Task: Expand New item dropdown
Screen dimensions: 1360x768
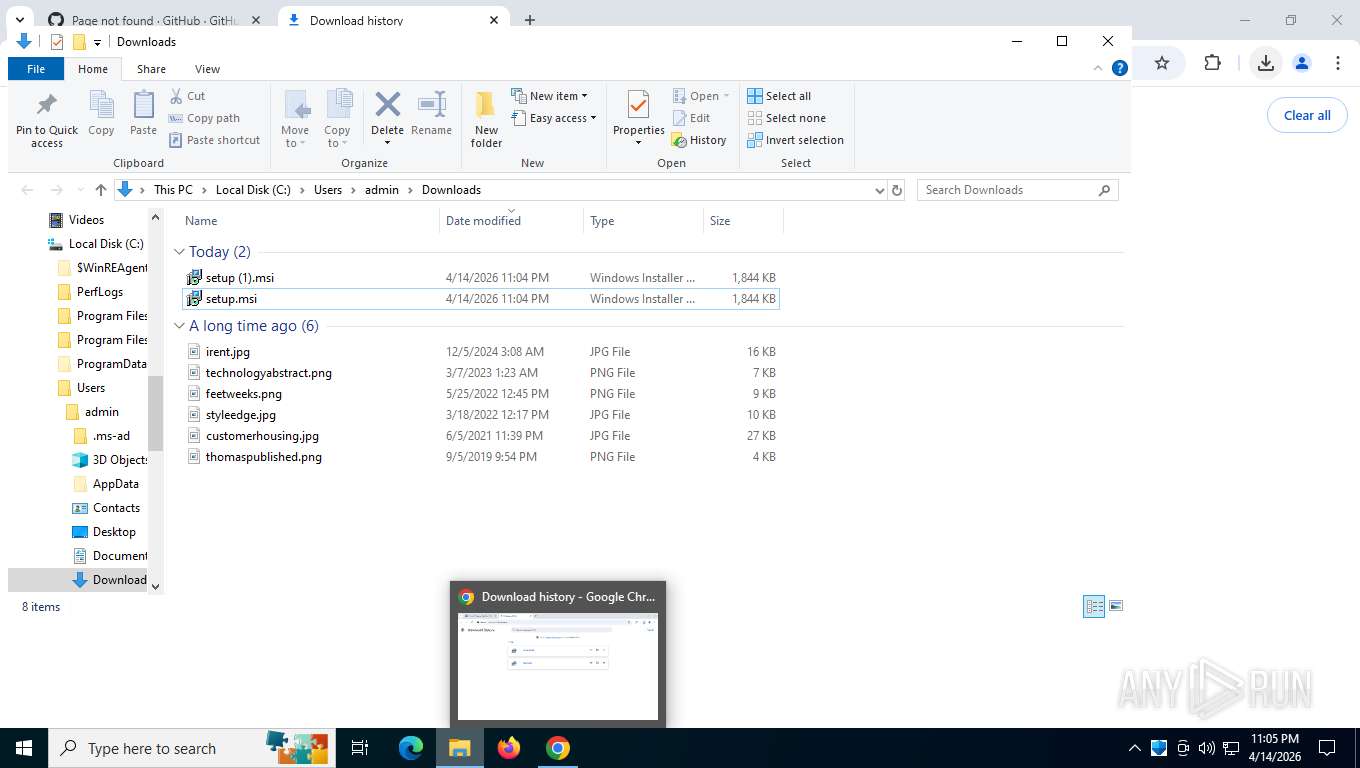Action: [x=549, y=96]
